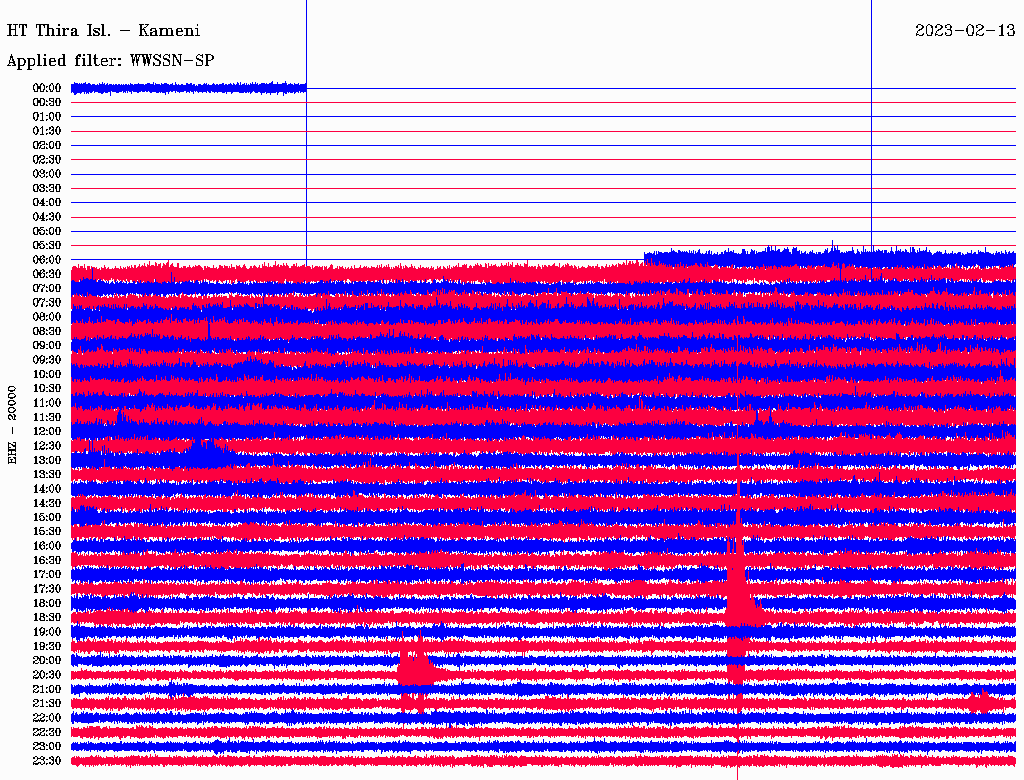
Task: Select the Applied filter WWSSN-SP text
Action: [x=110, y=61]
